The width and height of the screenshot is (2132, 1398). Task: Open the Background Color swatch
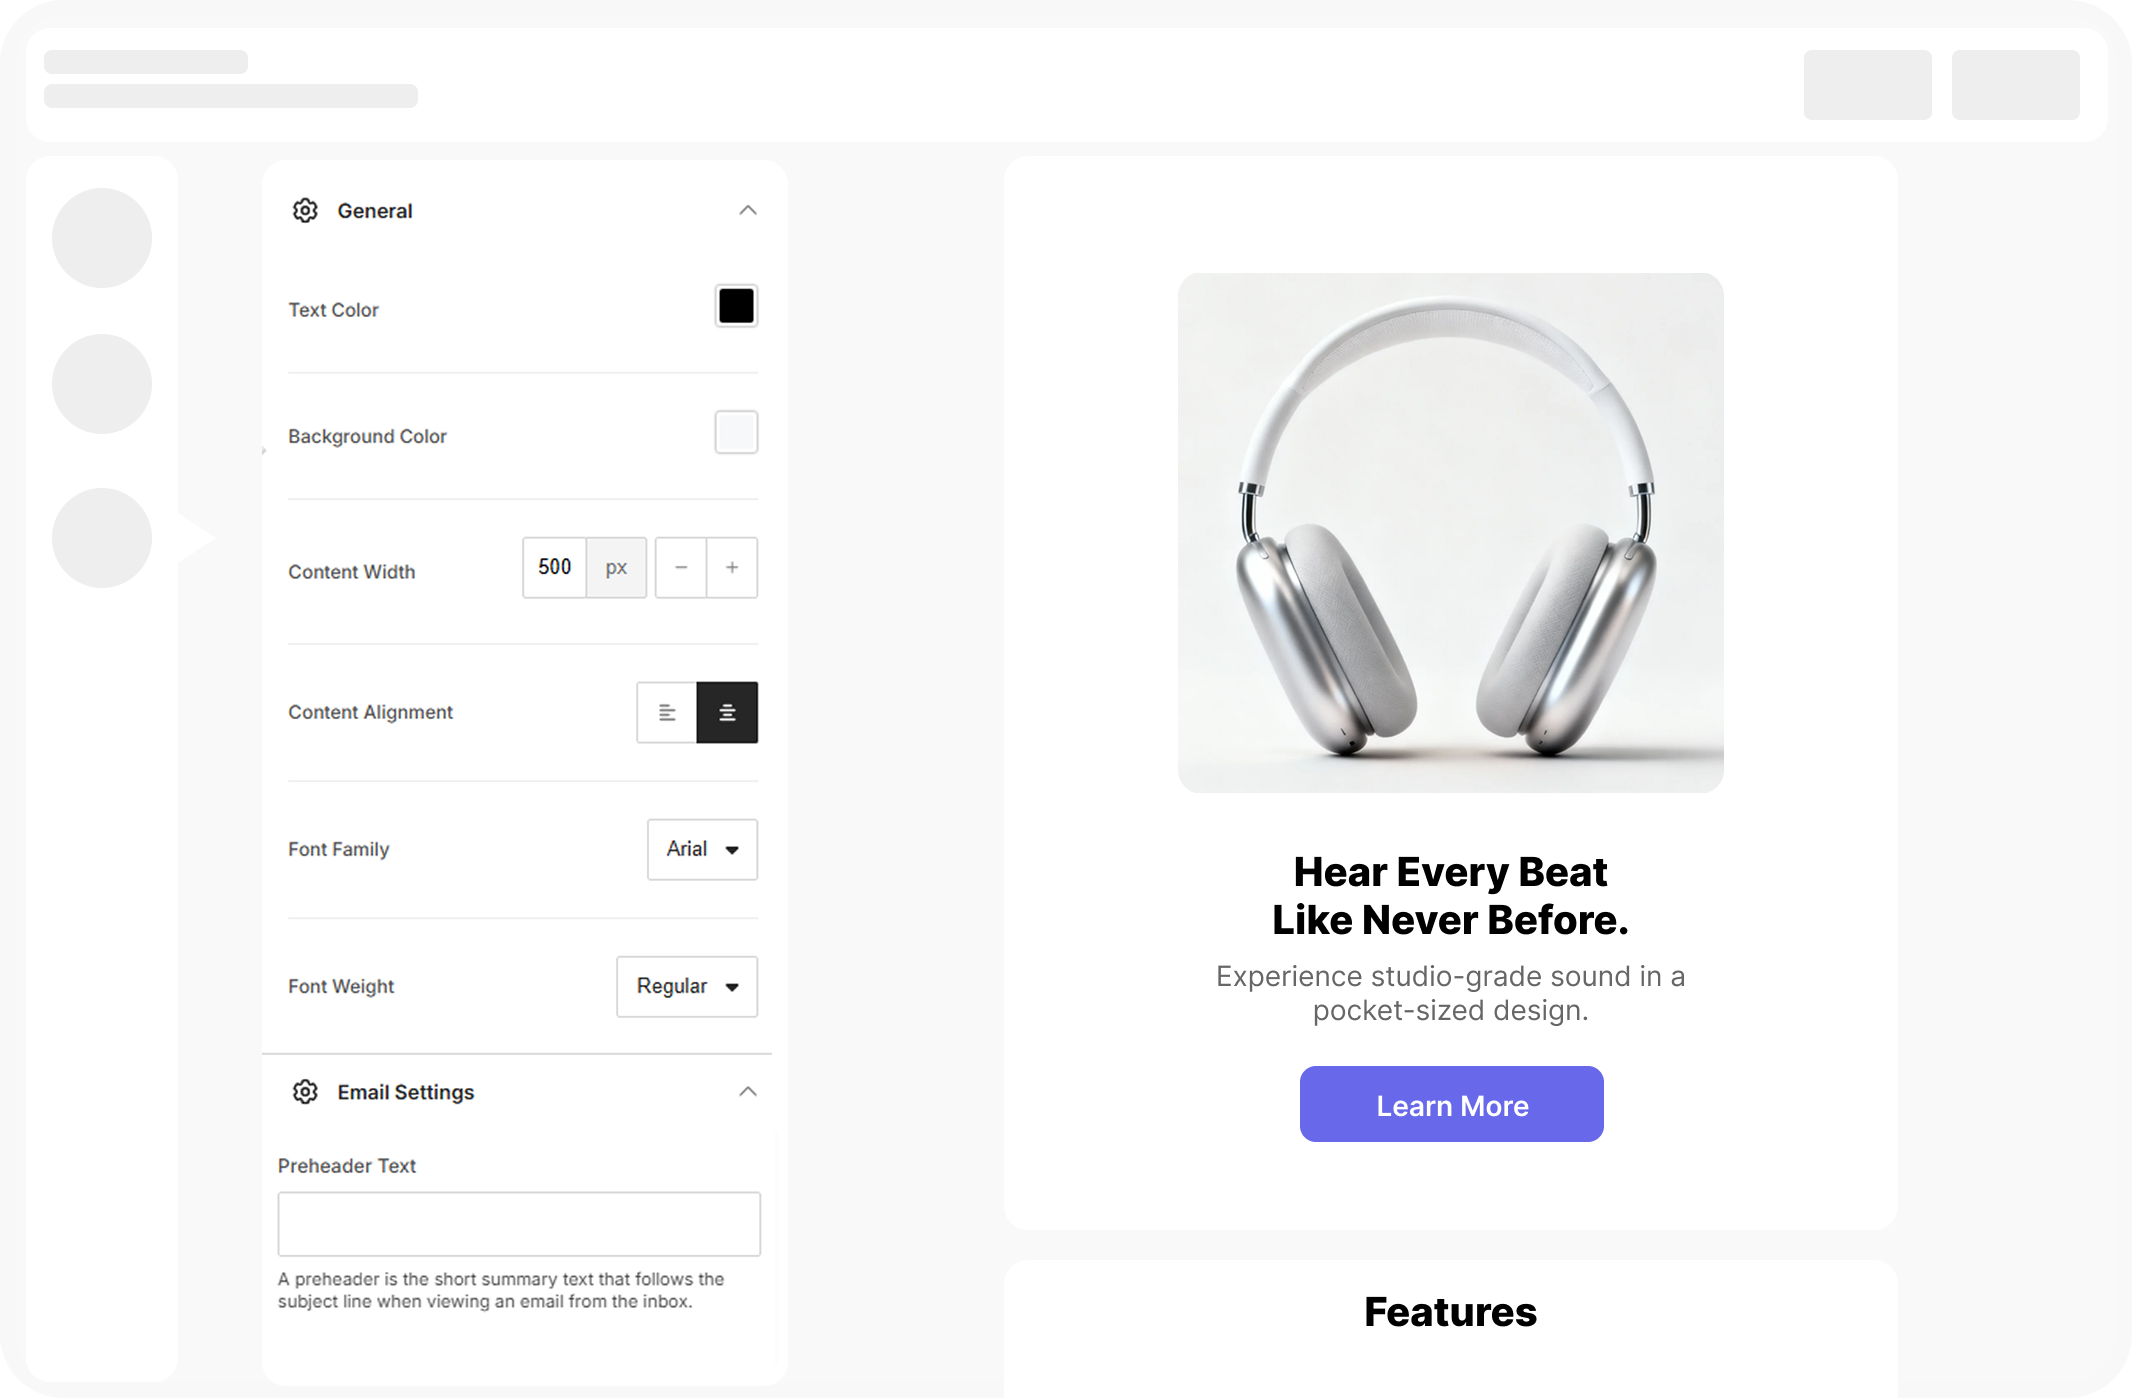[x=735, y=432]
